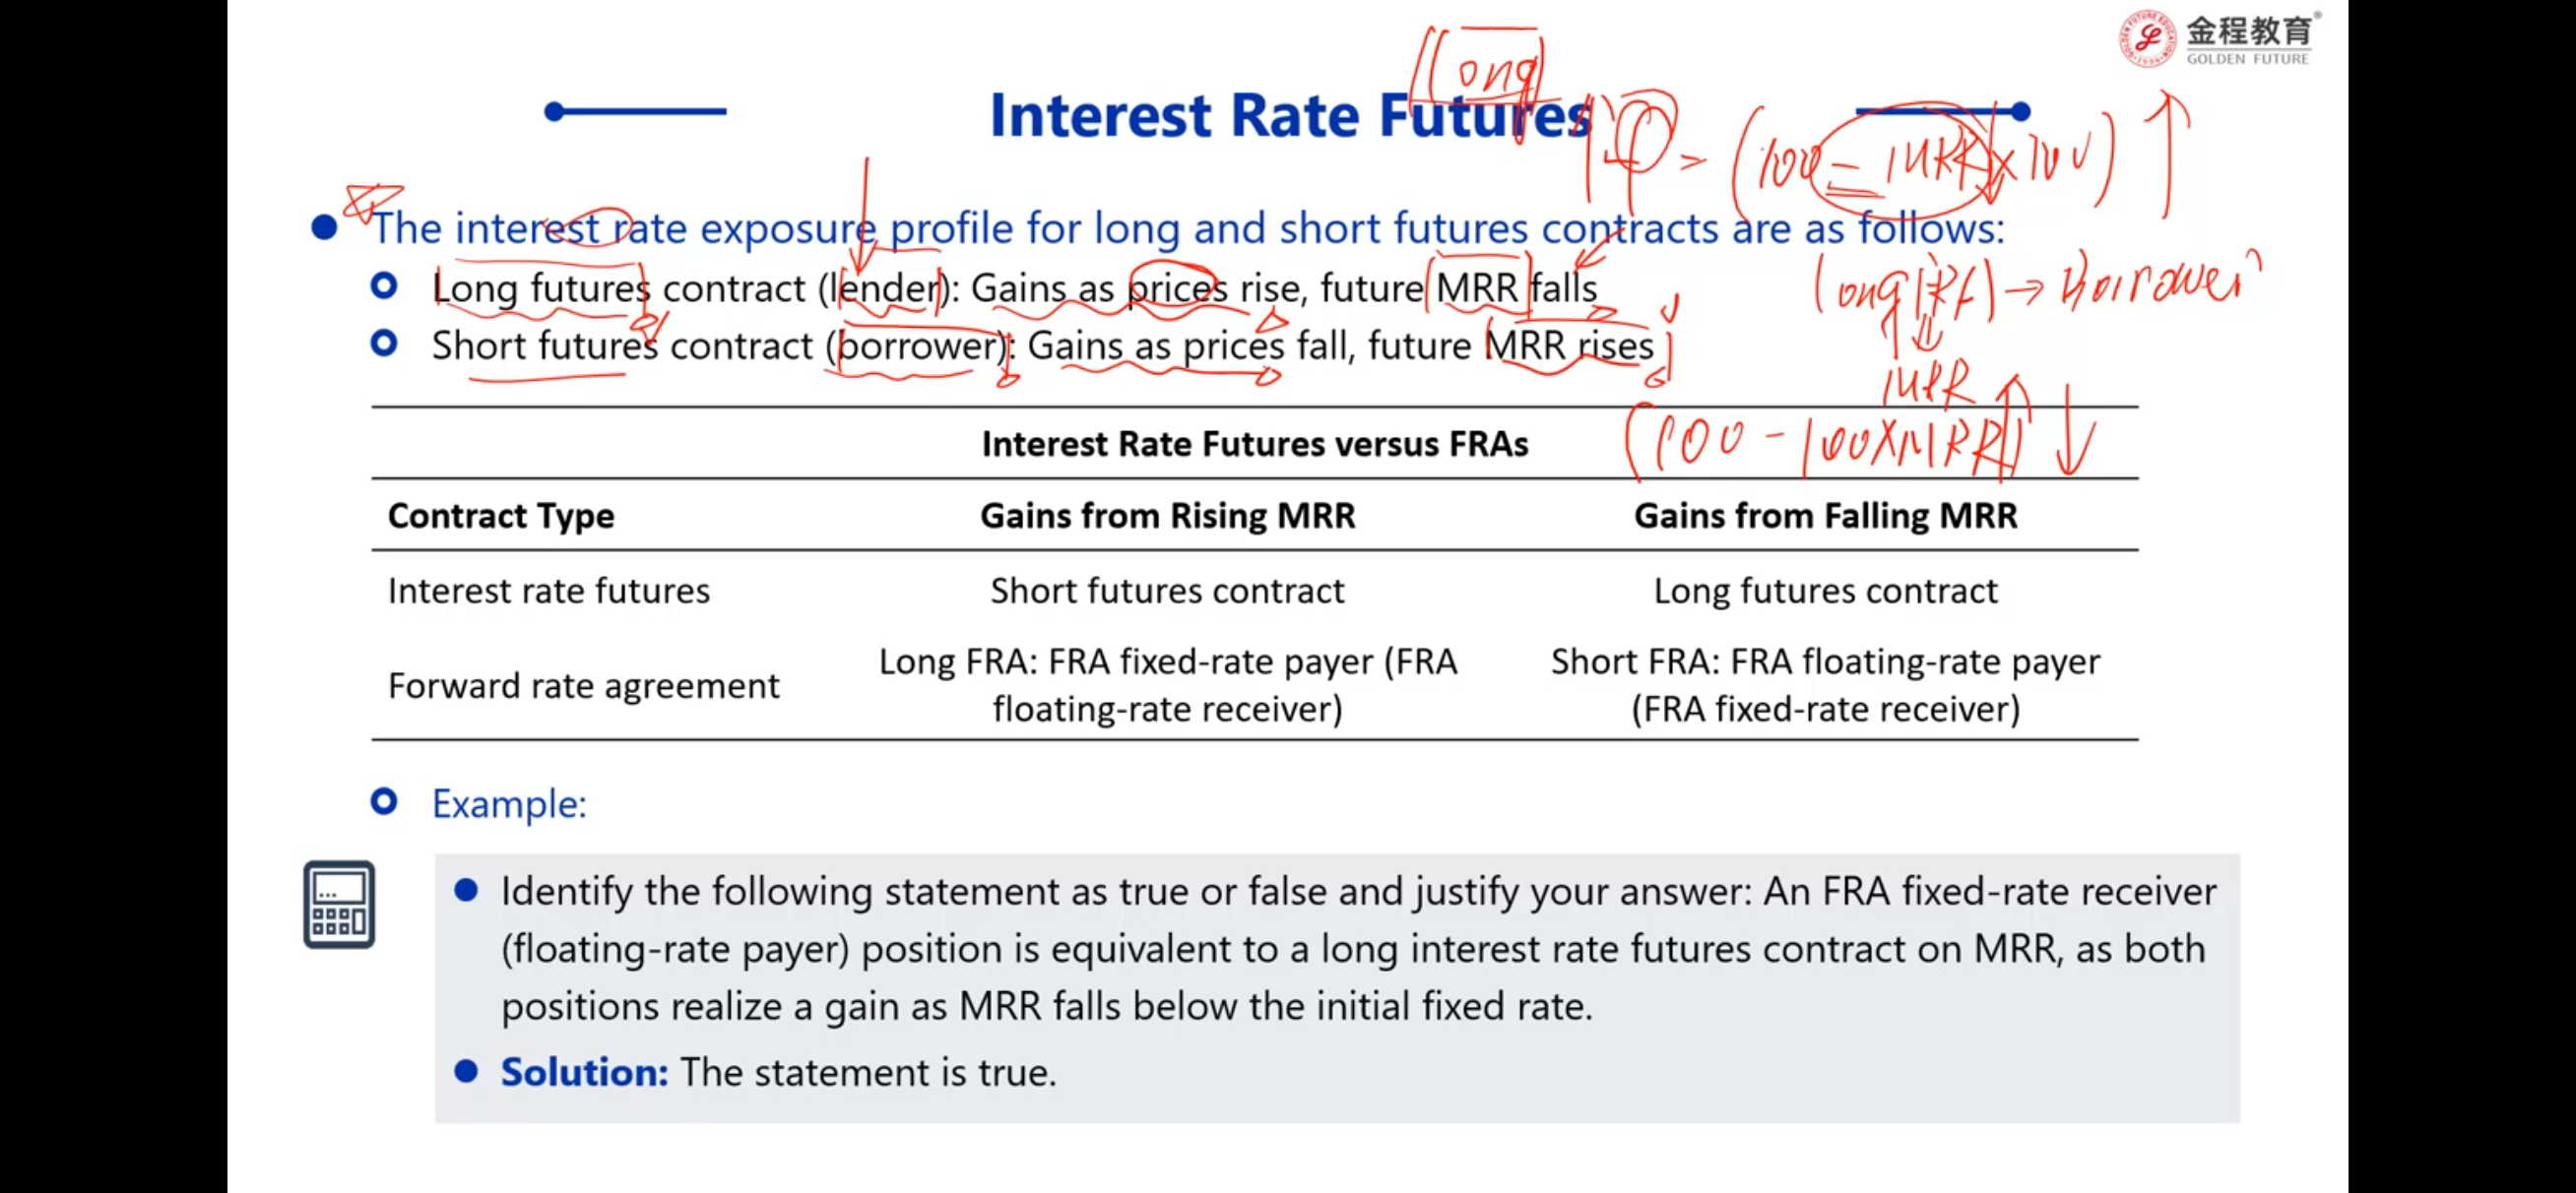
Task: Click the Short futures contract table cell
Action: [x=1167, y=591]
